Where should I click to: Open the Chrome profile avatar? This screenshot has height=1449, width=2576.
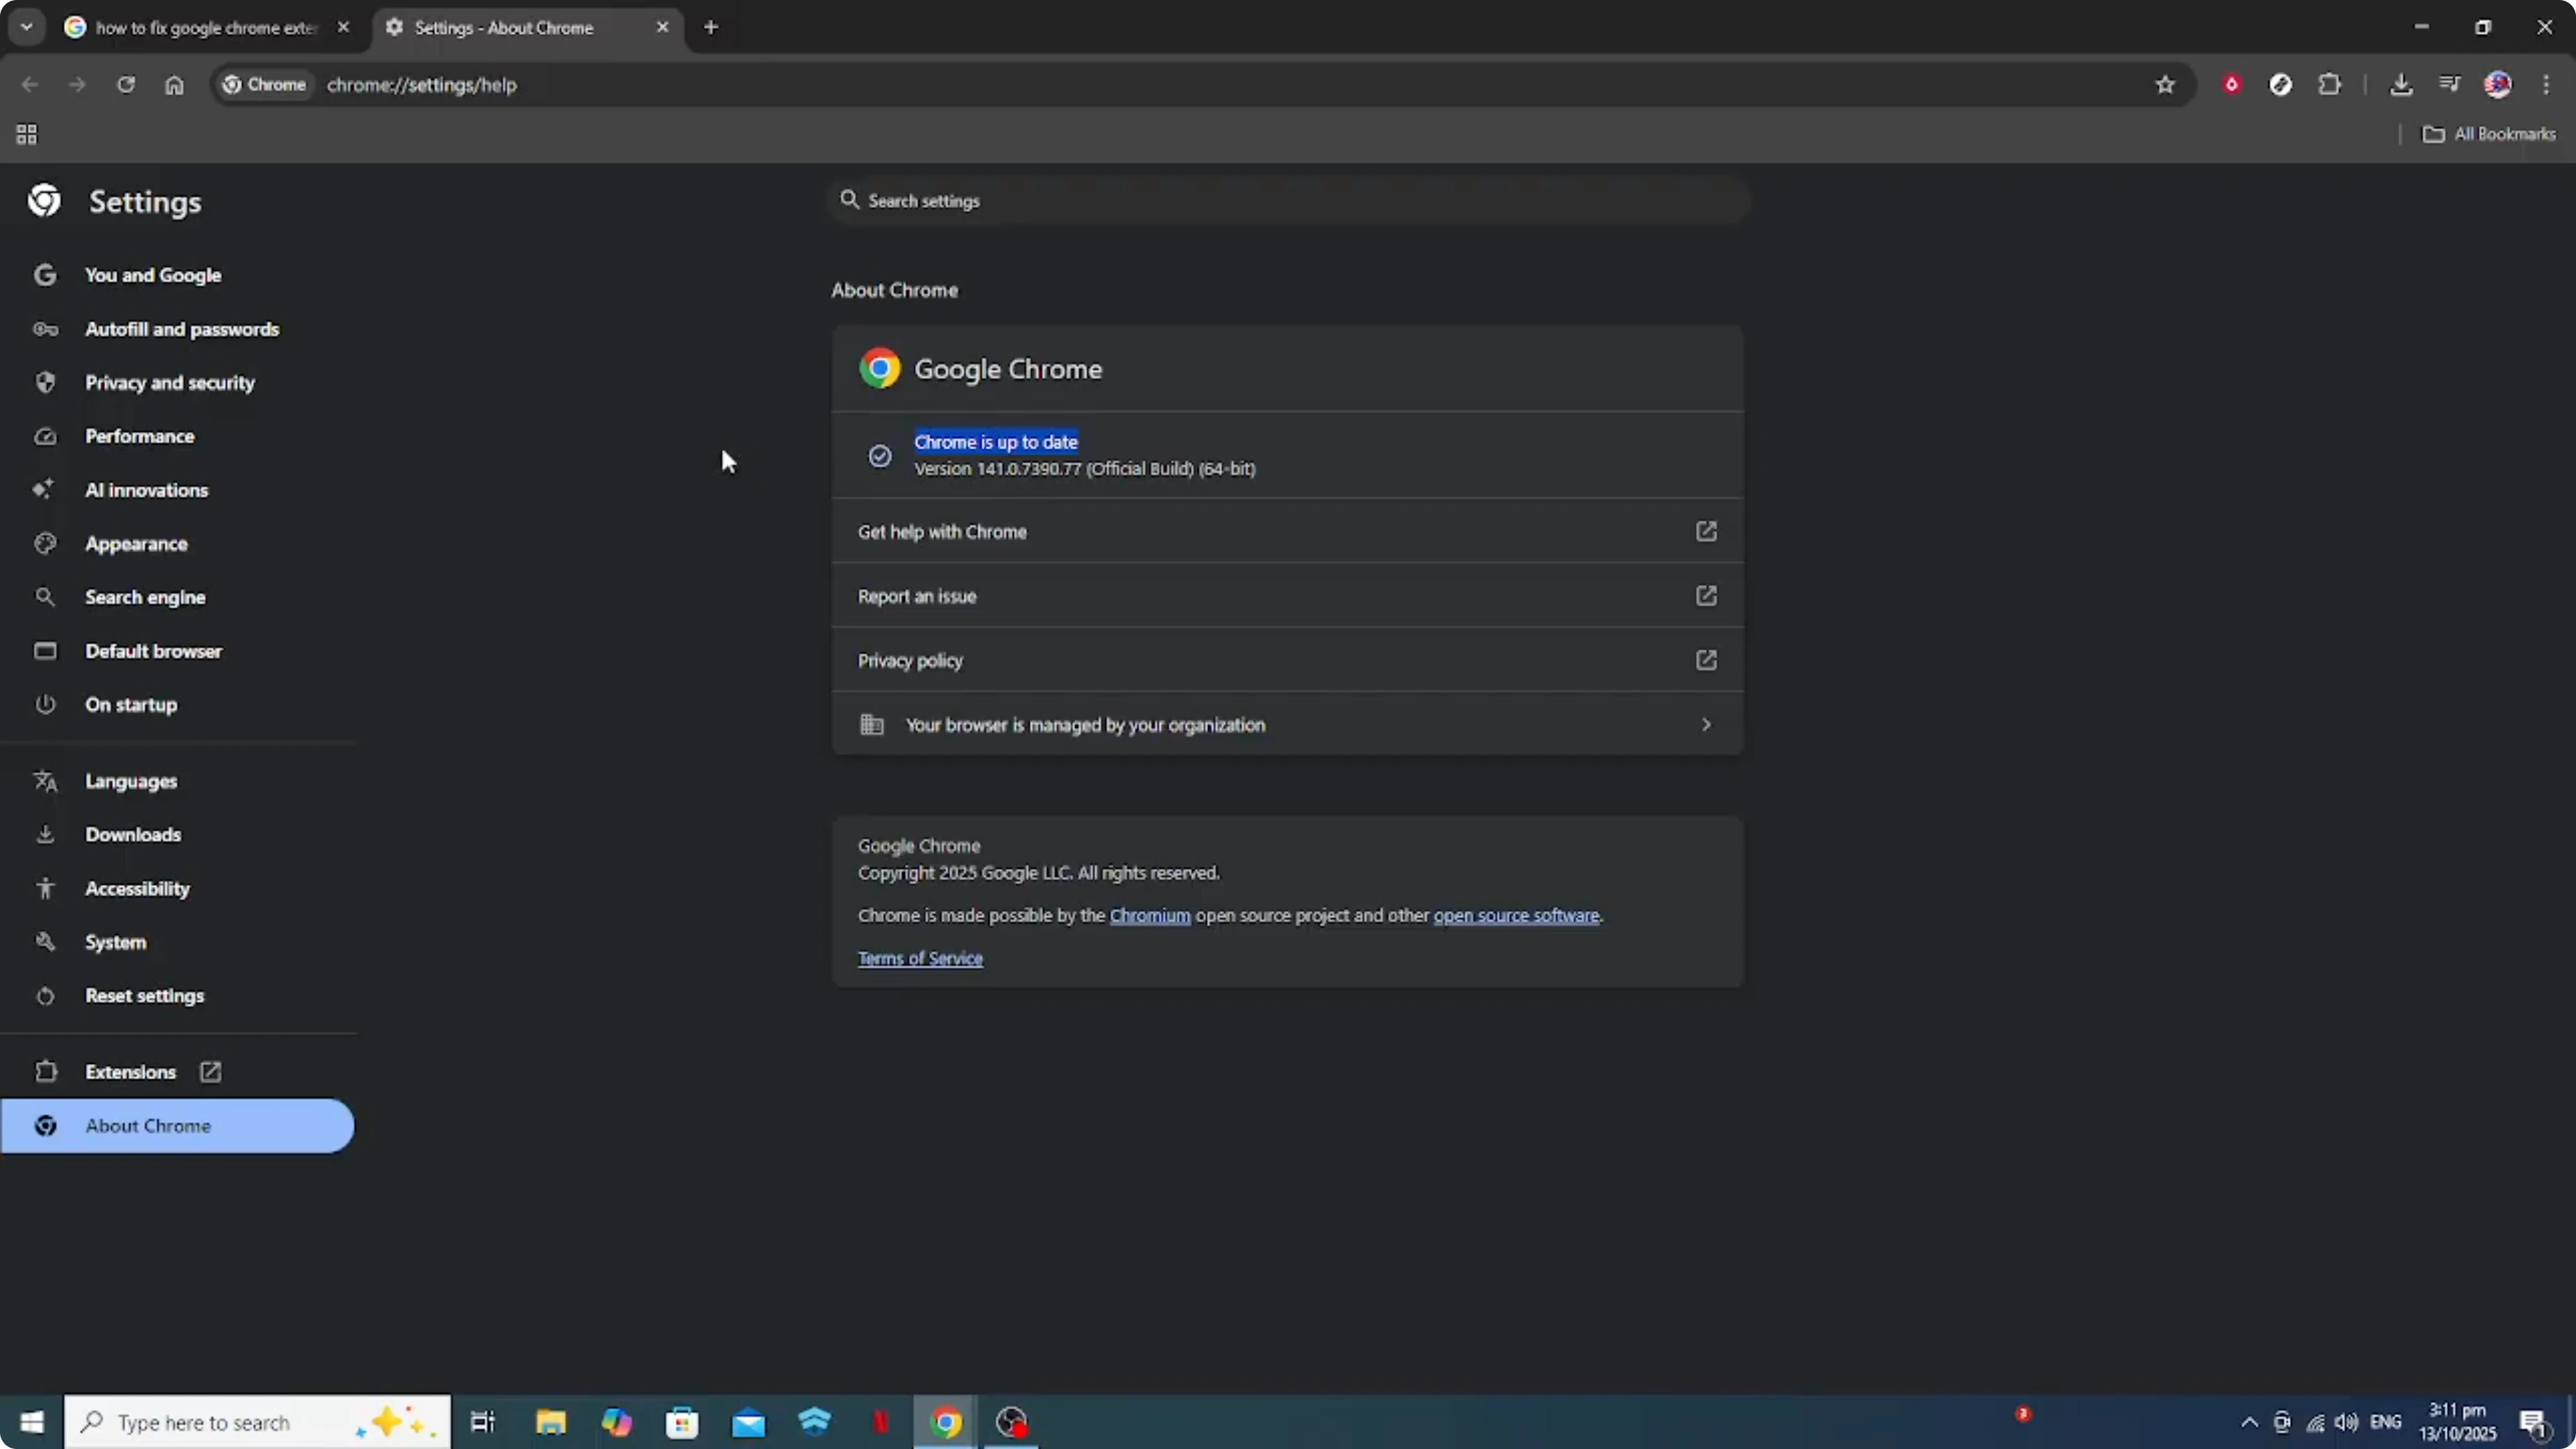(x=2499, y=84)
